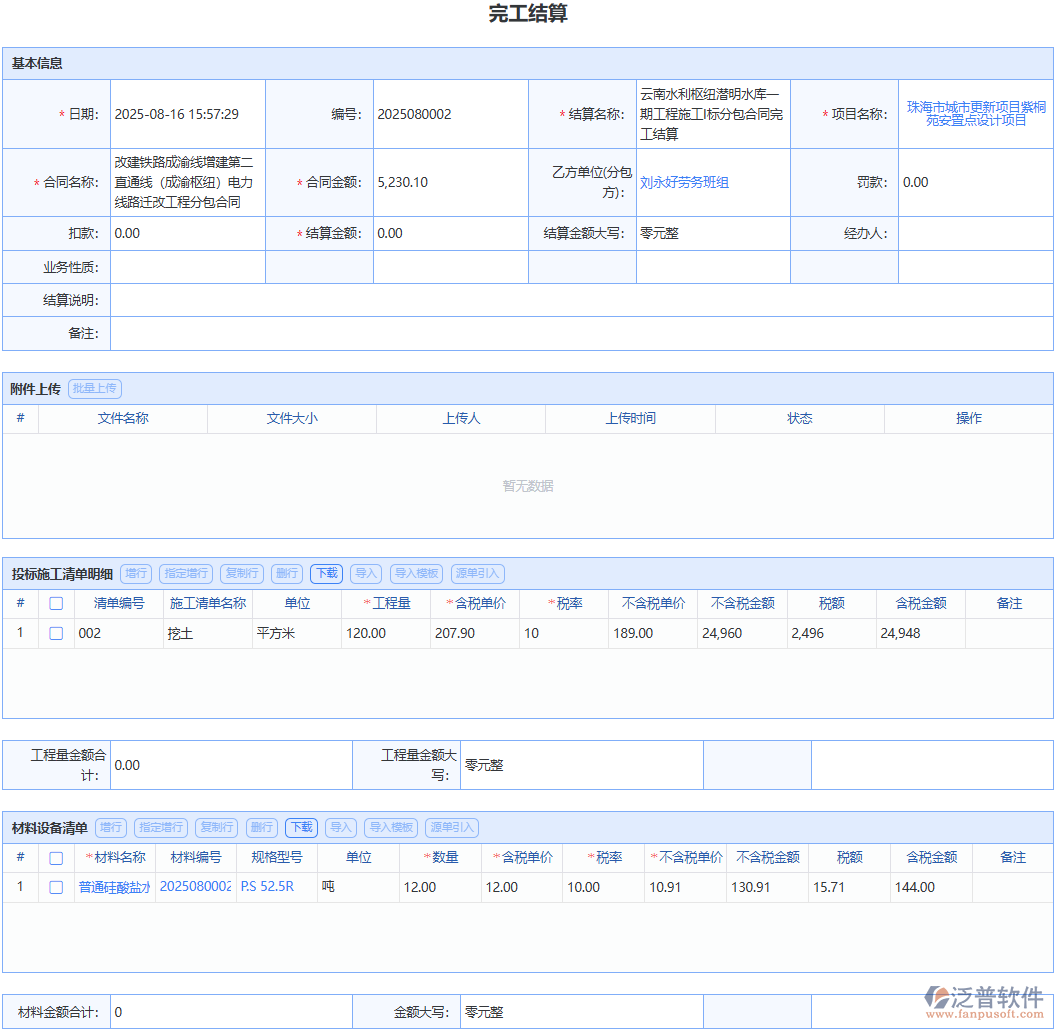This screenshot has height=1030, width=1054.
Task: Check the row checkbox for 普通硅酸盐 material
Action: [x=55, y=886]
